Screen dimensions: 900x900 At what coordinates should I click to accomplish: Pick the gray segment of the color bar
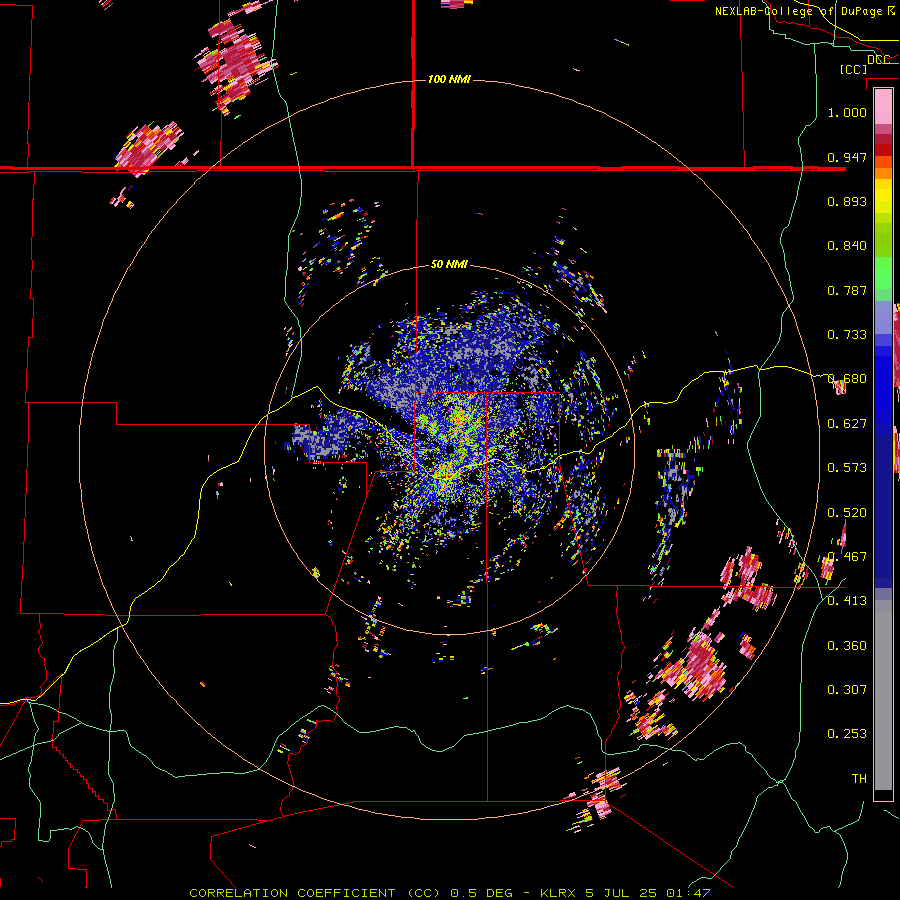pyautogui.click(x=883, y=695)
